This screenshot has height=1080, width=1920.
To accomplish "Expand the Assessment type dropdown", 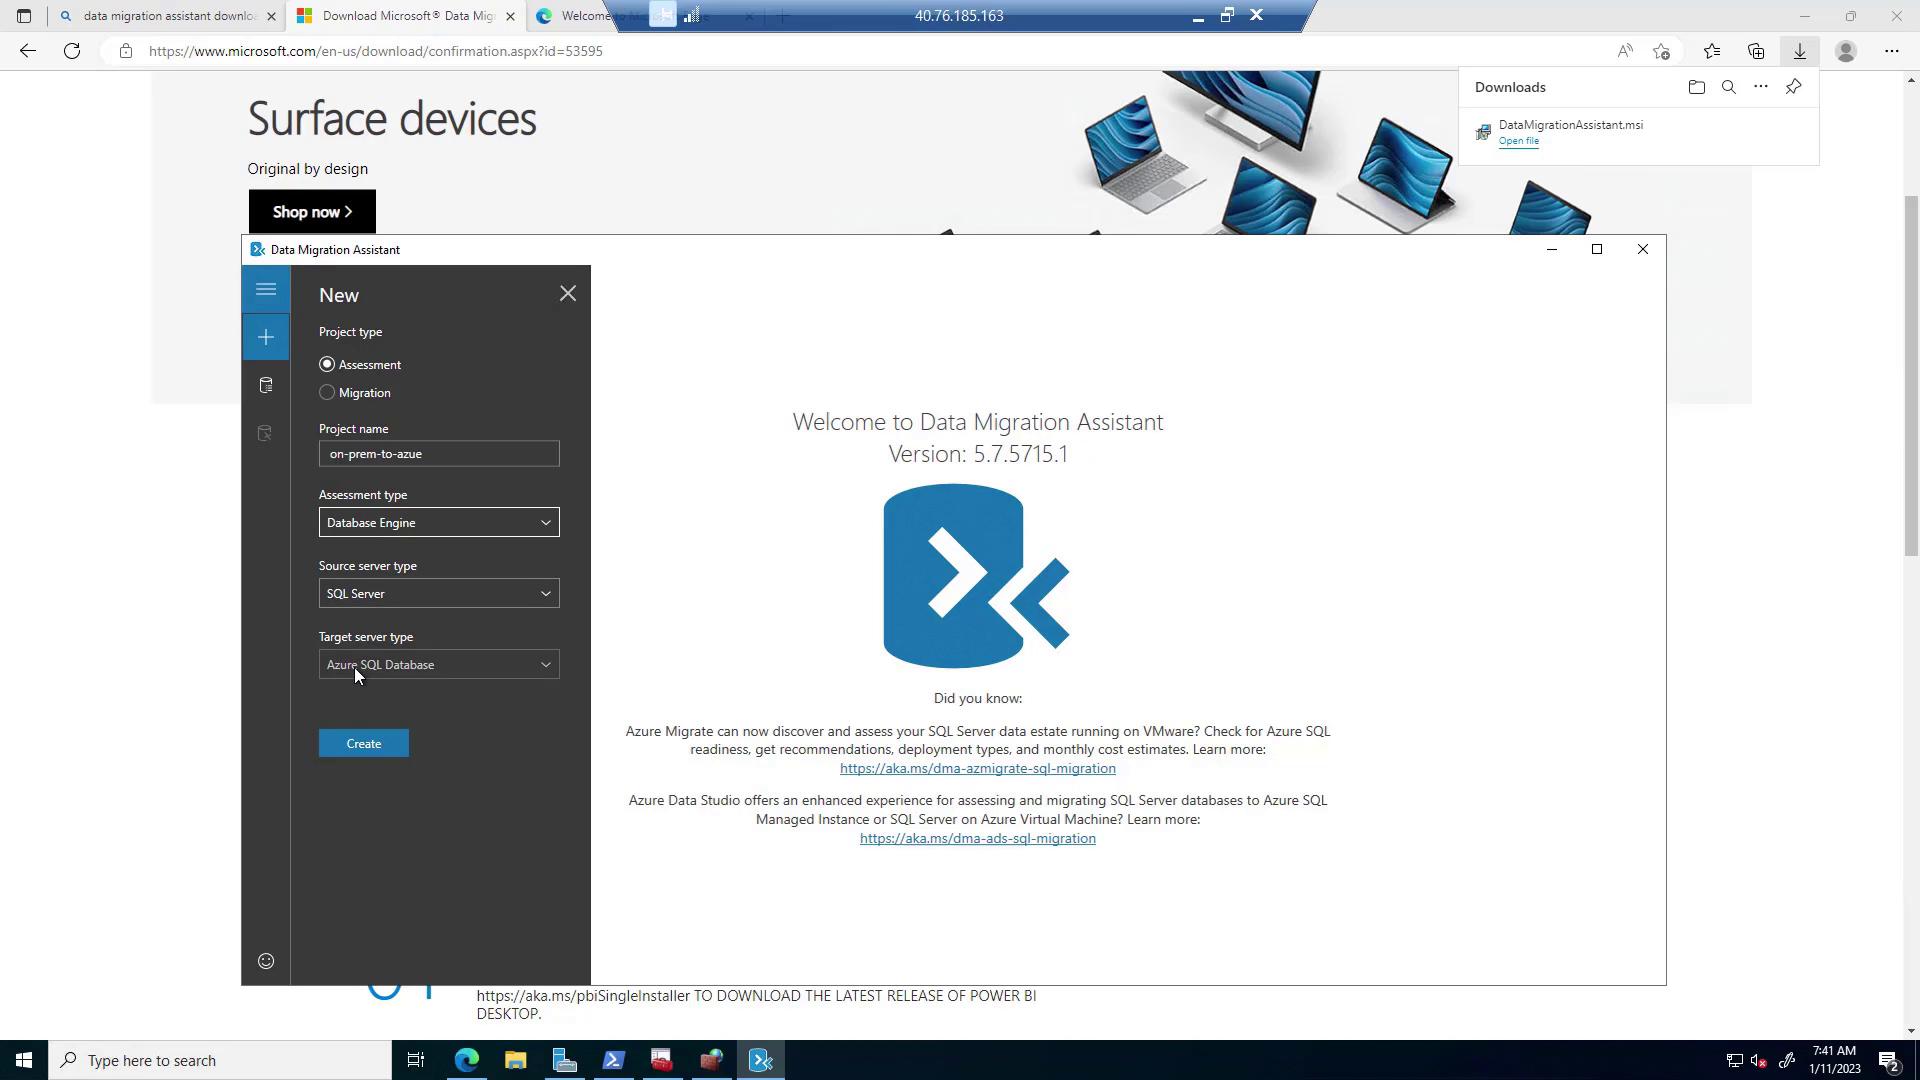I will (x=439, y=523).
